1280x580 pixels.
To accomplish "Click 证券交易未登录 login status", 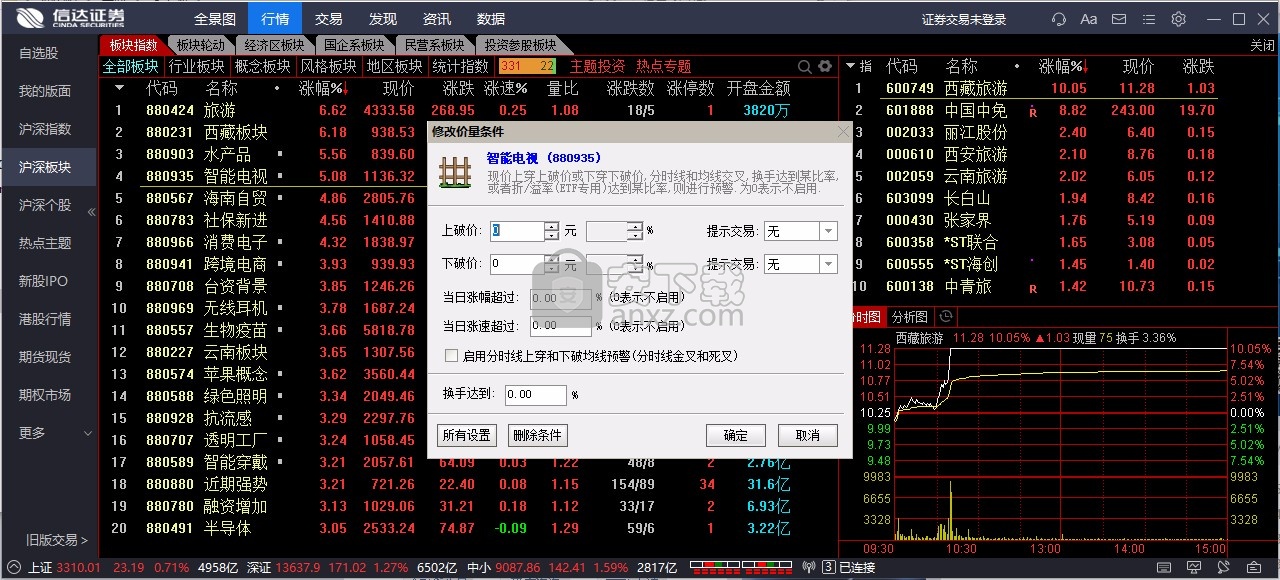I will coord(964,19).
